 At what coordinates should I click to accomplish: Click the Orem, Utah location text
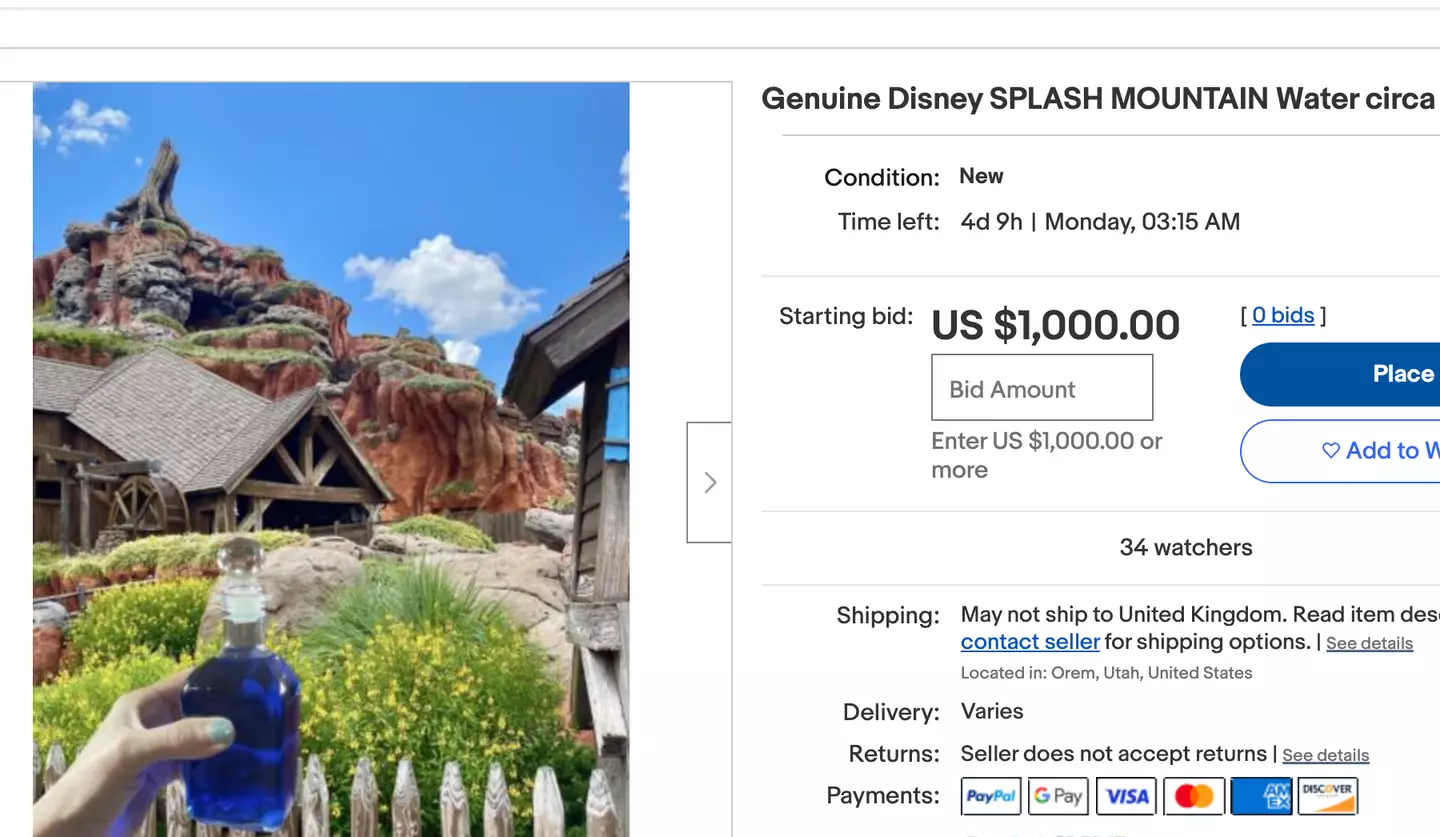[1106, 672]
